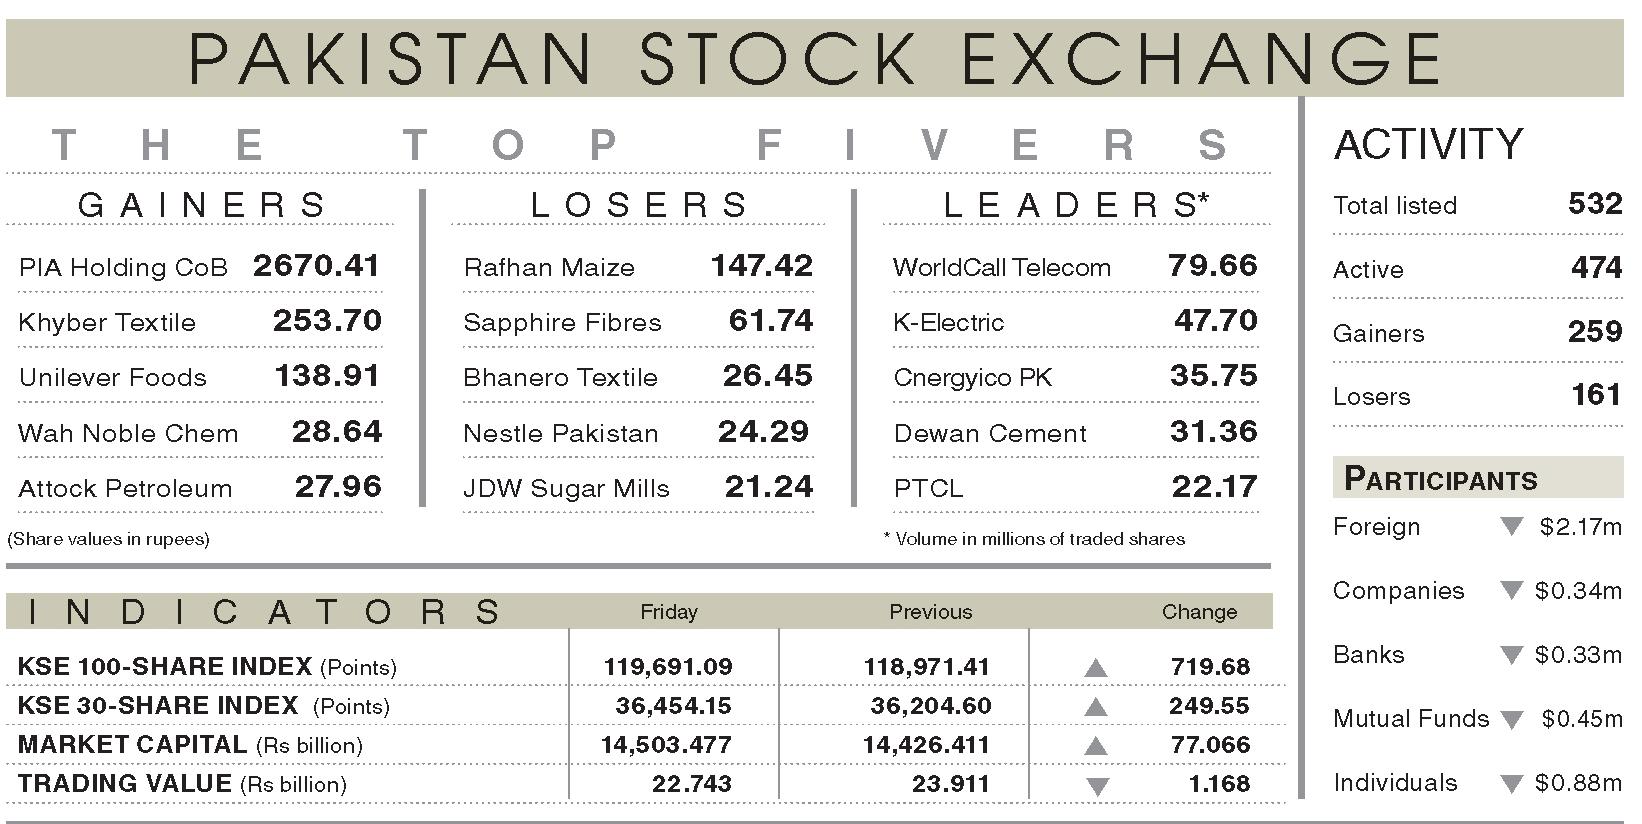The image size is (1642, 824).
Task: Click the up arrow beside 249.55
Action: pos(1096,707)
